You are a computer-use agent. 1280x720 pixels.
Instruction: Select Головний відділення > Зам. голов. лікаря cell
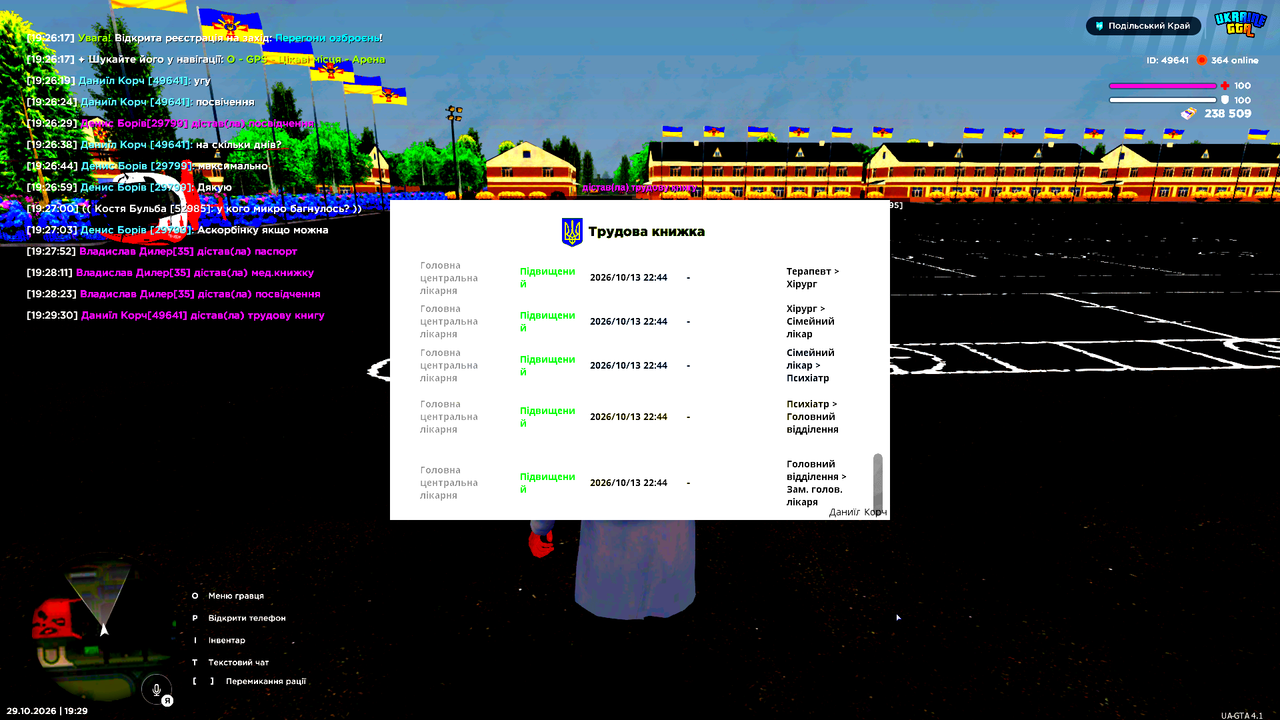click(817, 483)
